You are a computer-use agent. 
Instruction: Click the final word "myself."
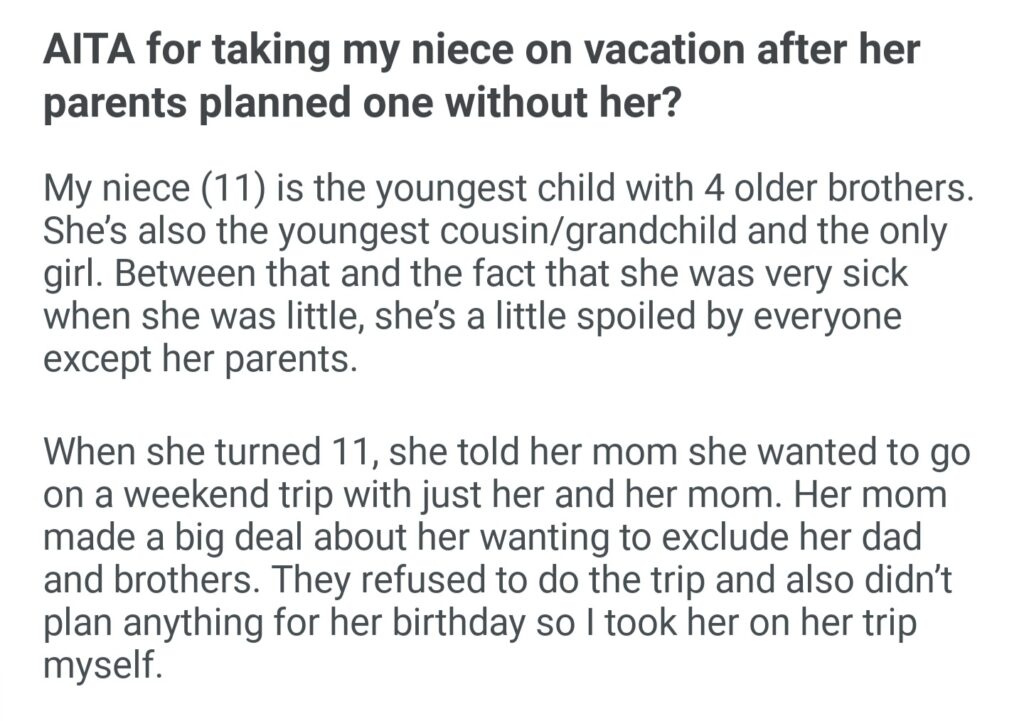click(101, 665)
